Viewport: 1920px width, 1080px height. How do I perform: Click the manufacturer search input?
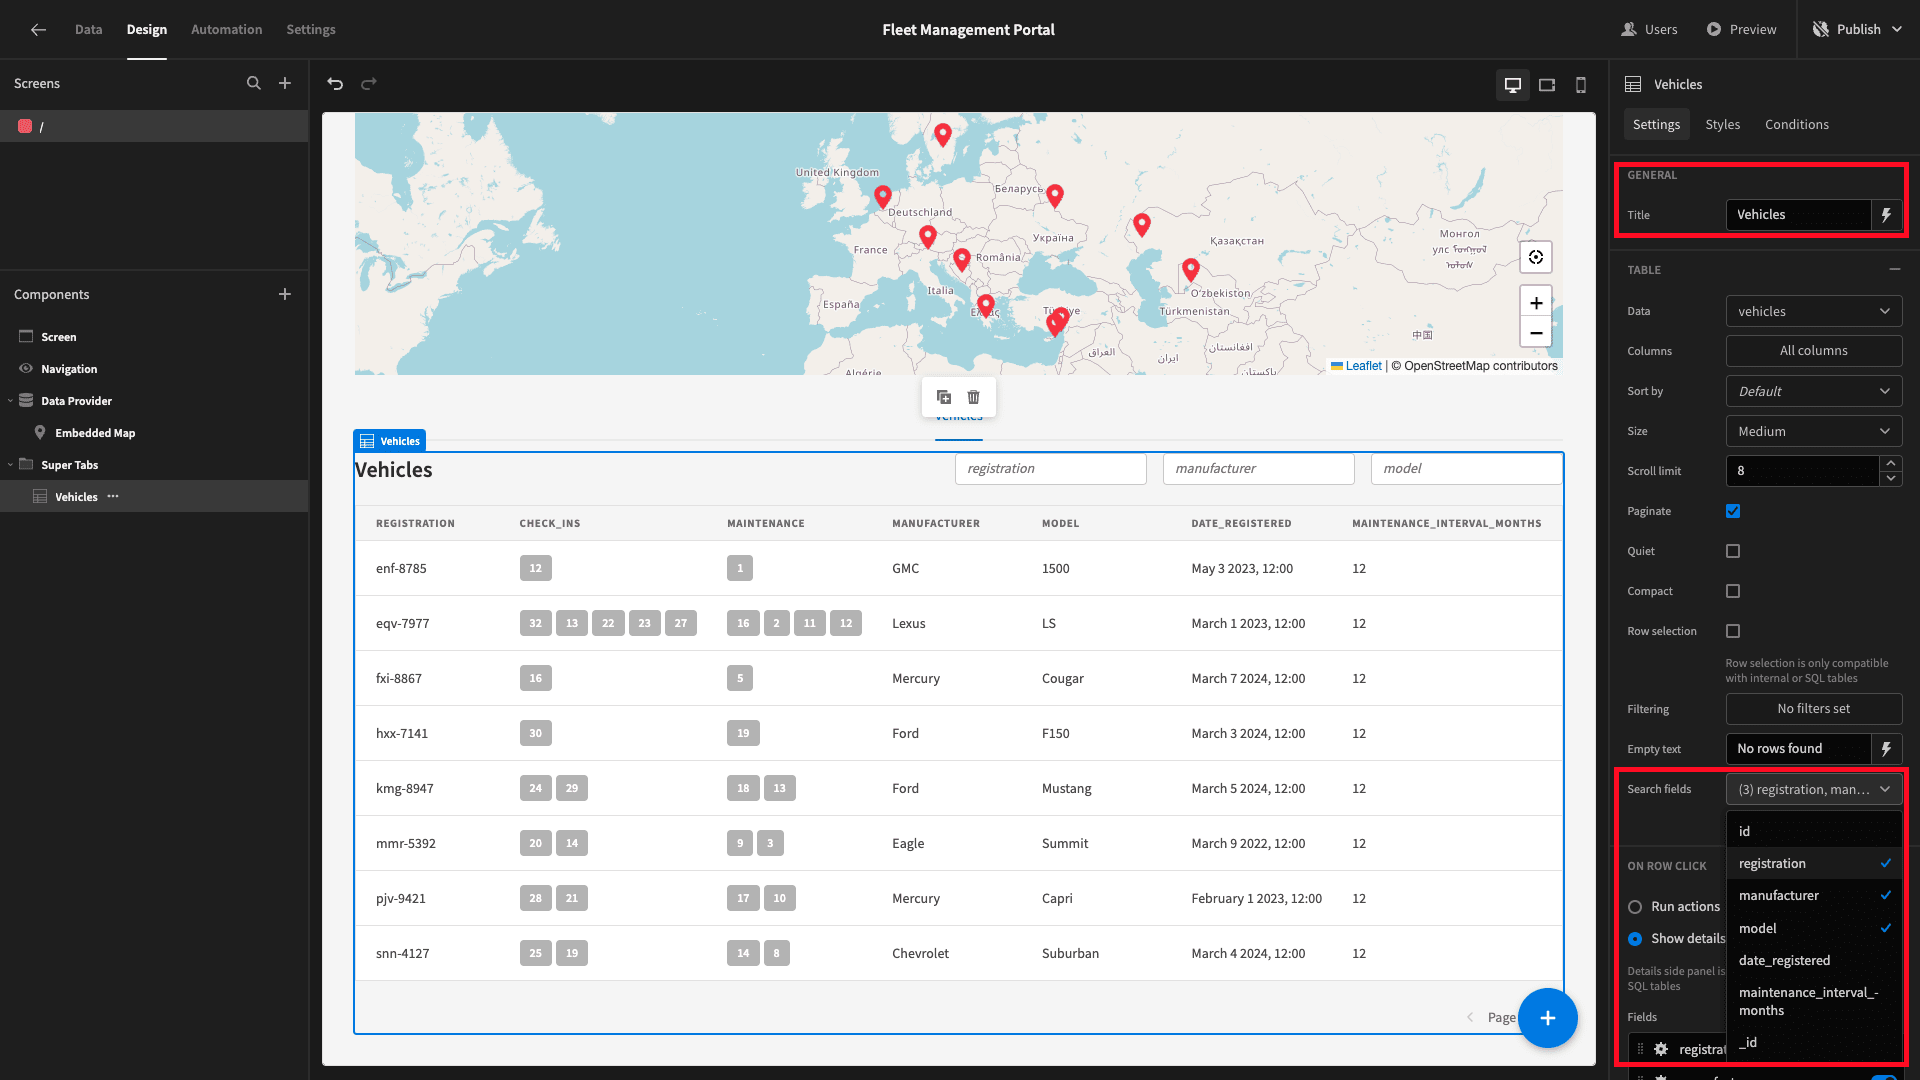[1259, 469]
